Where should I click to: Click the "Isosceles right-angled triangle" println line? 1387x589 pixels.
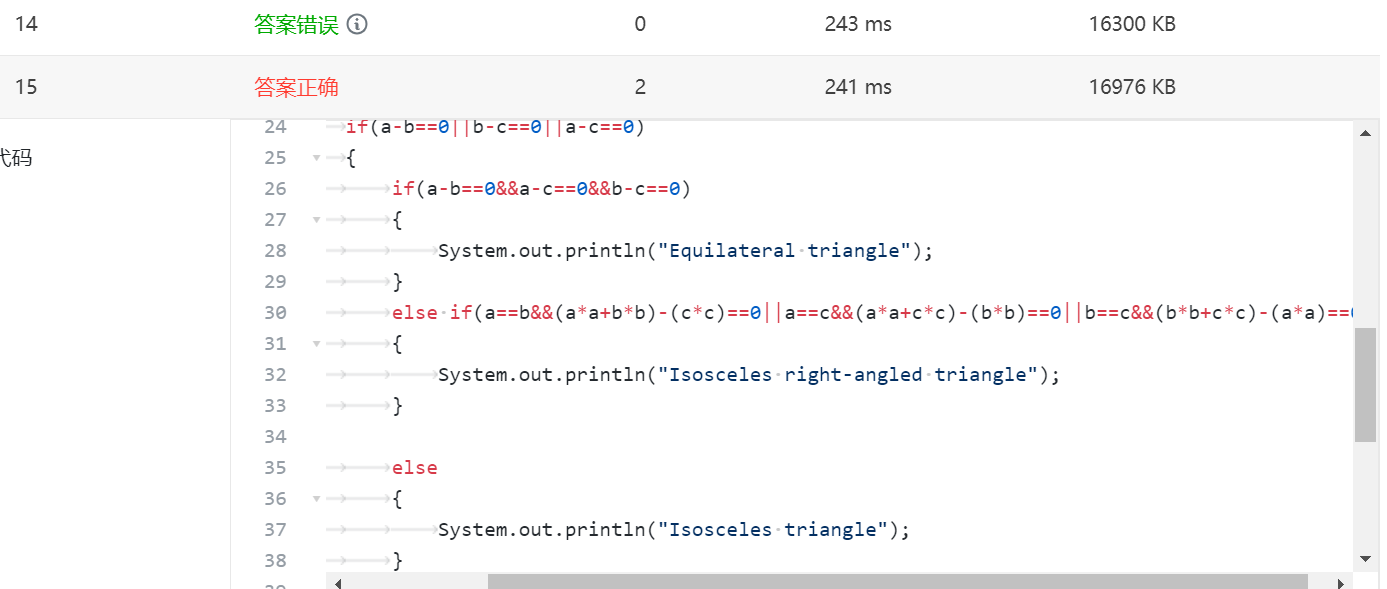coord(748,375)
